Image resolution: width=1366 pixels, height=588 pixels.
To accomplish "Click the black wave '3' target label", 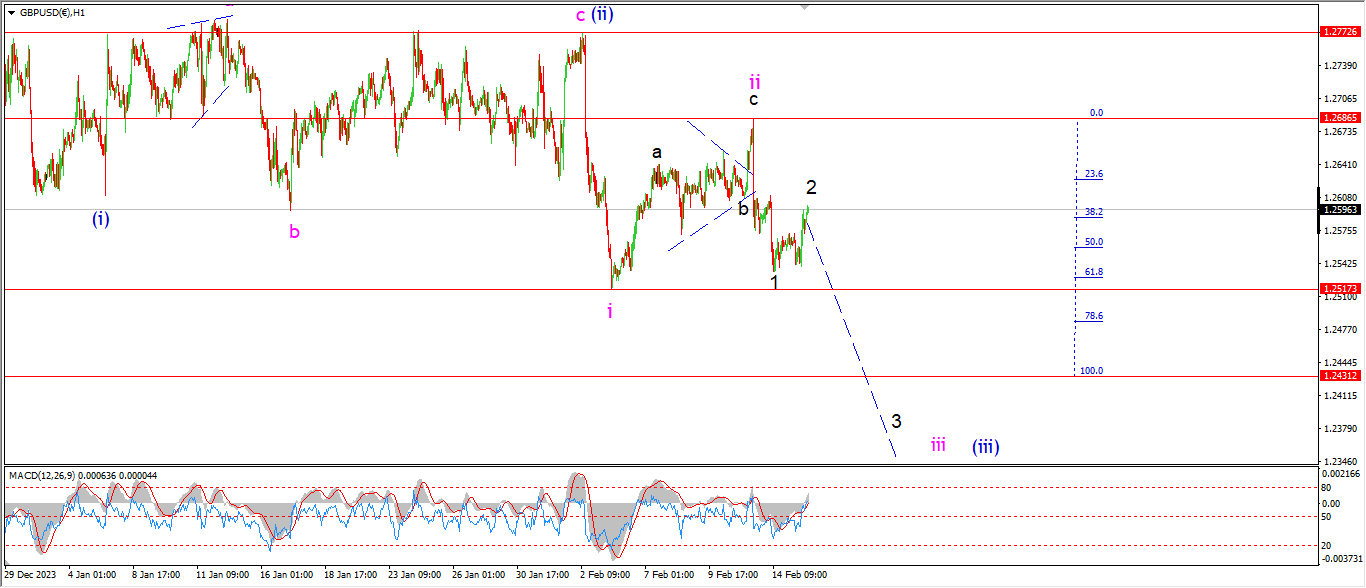I will tap(896, 421).
